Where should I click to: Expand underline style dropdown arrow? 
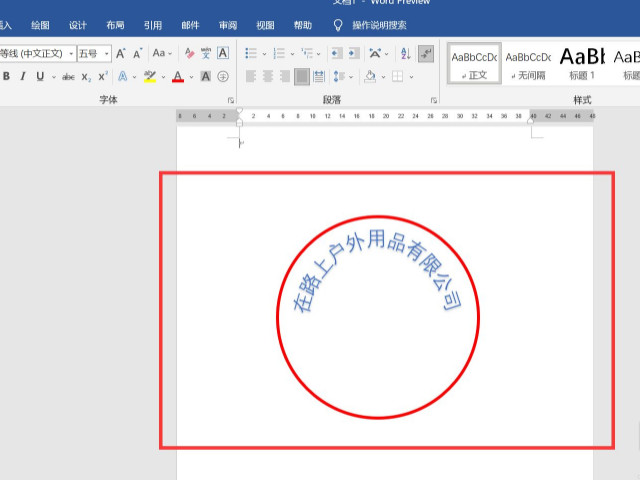(53, 77)
